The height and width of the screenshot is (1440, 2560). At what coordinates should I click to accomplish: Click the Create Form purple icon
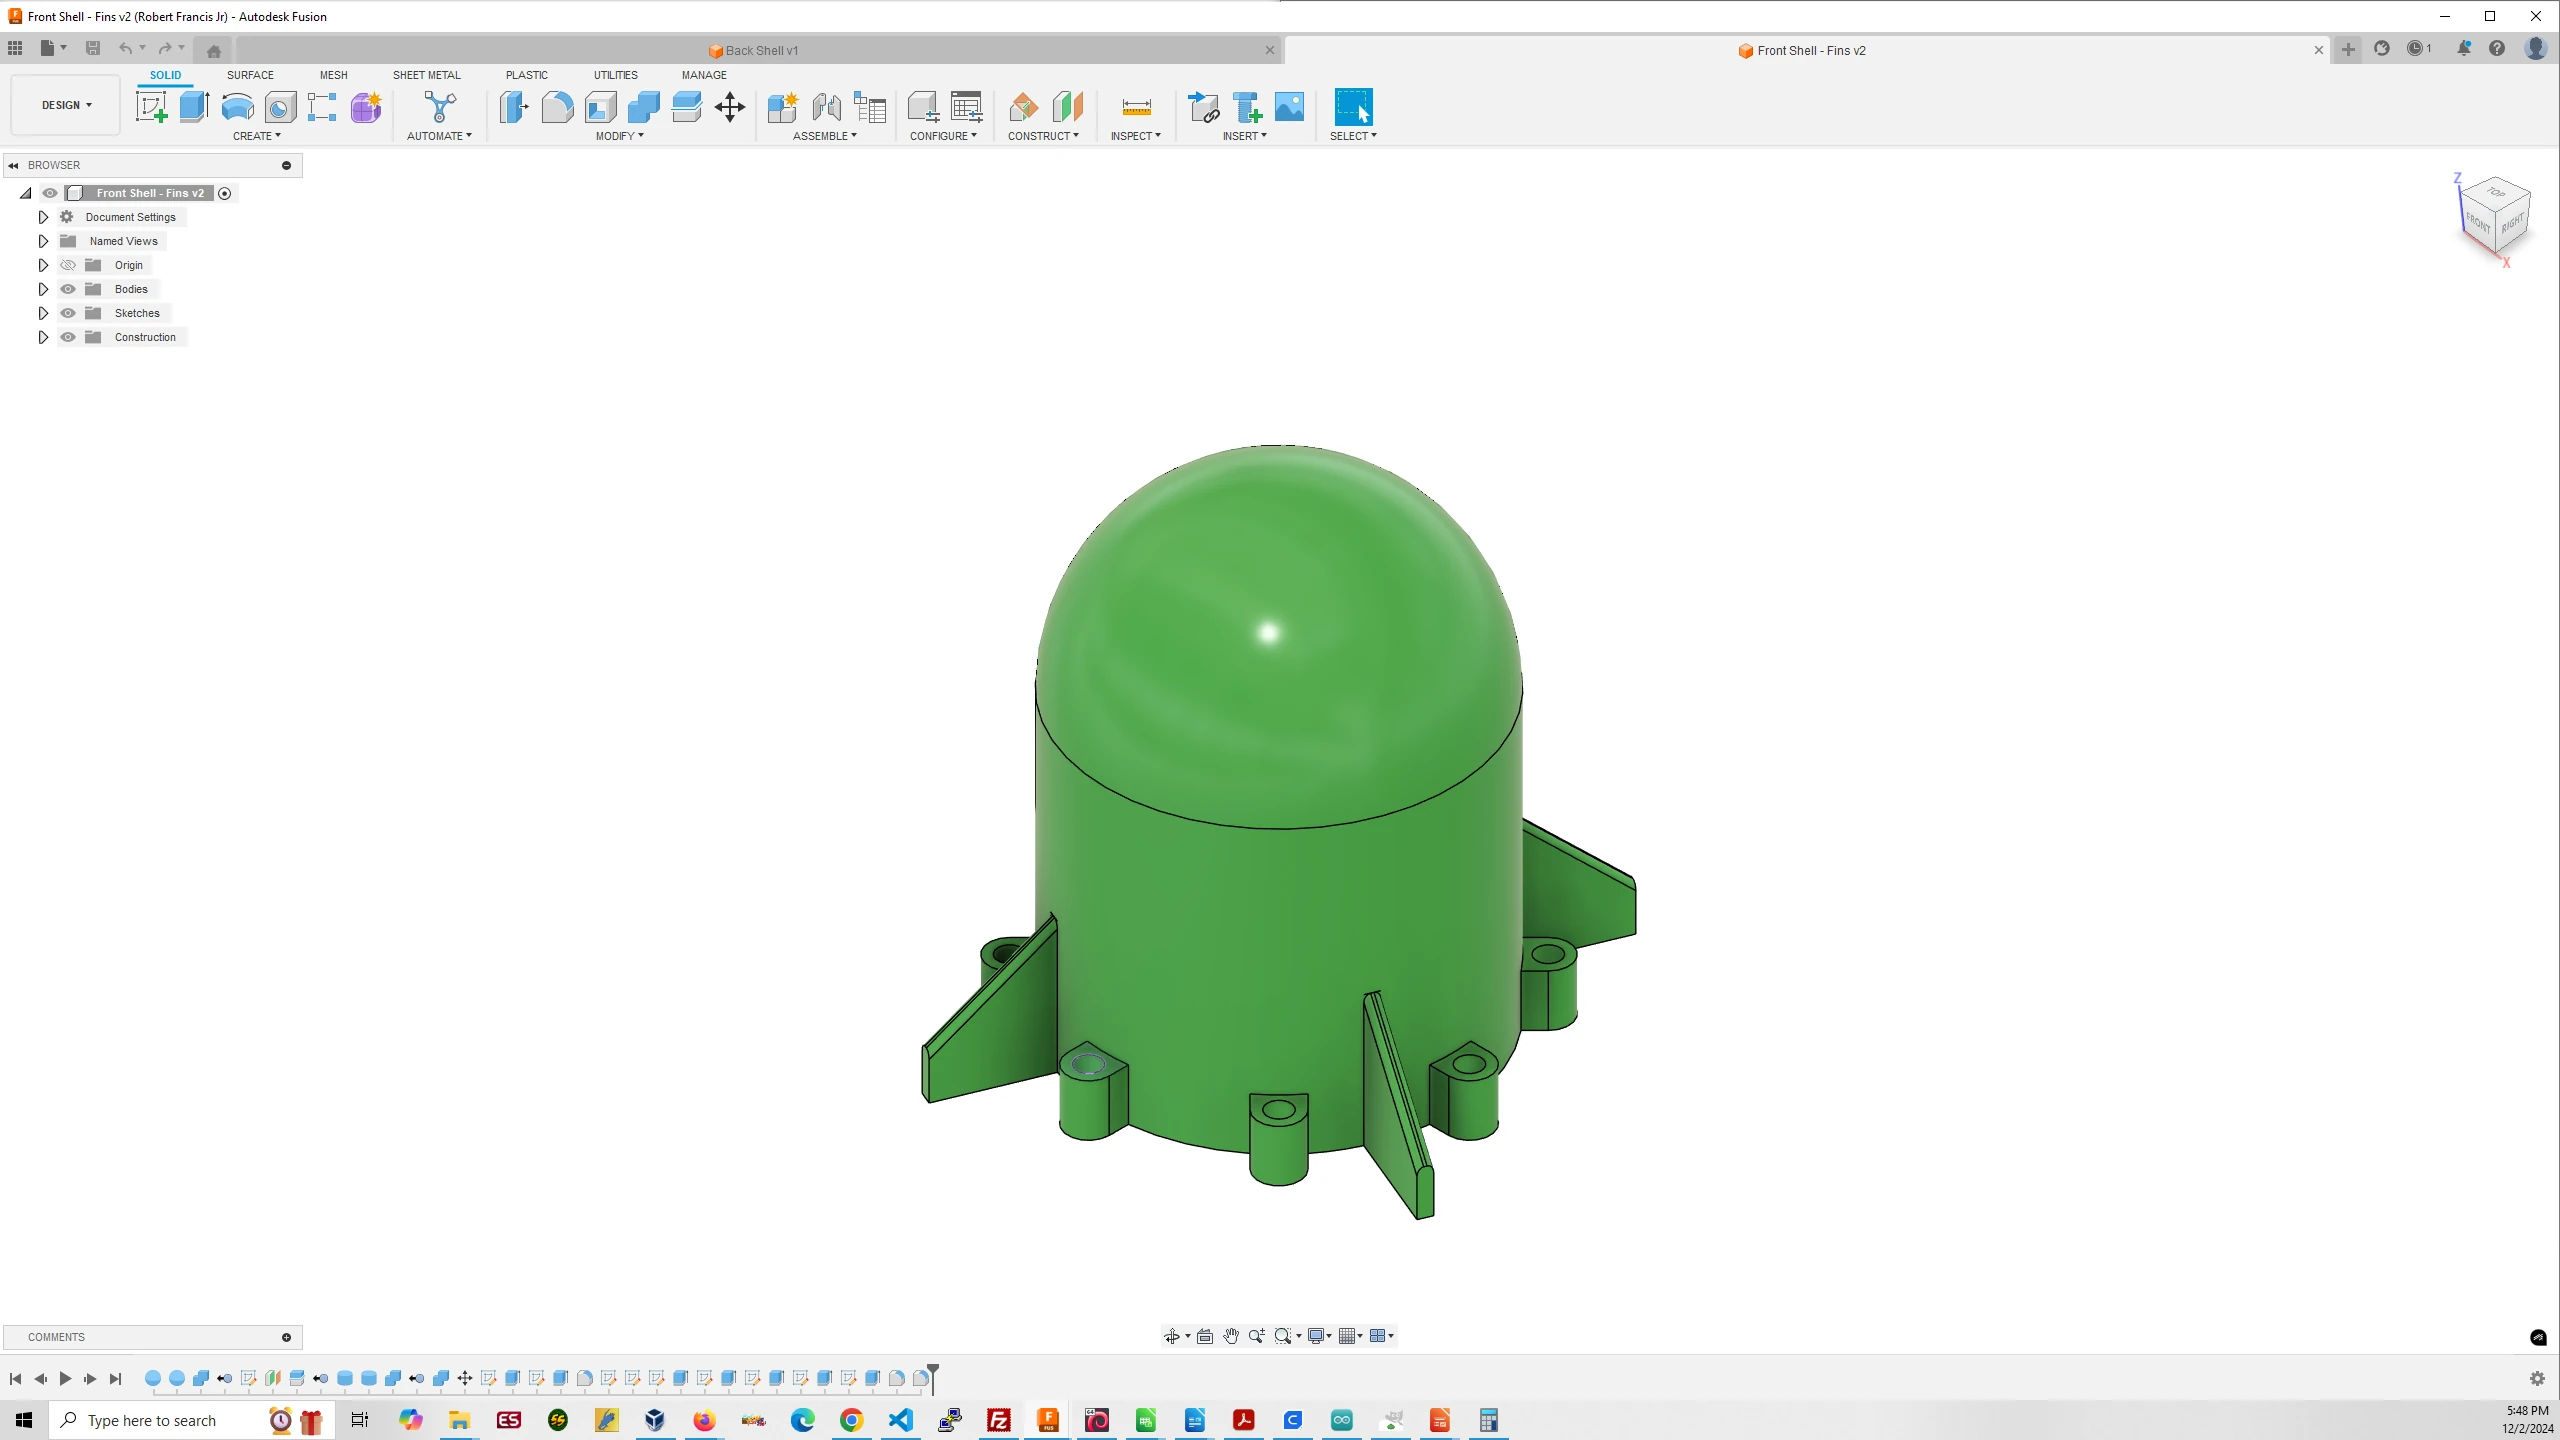coord(366,107)
